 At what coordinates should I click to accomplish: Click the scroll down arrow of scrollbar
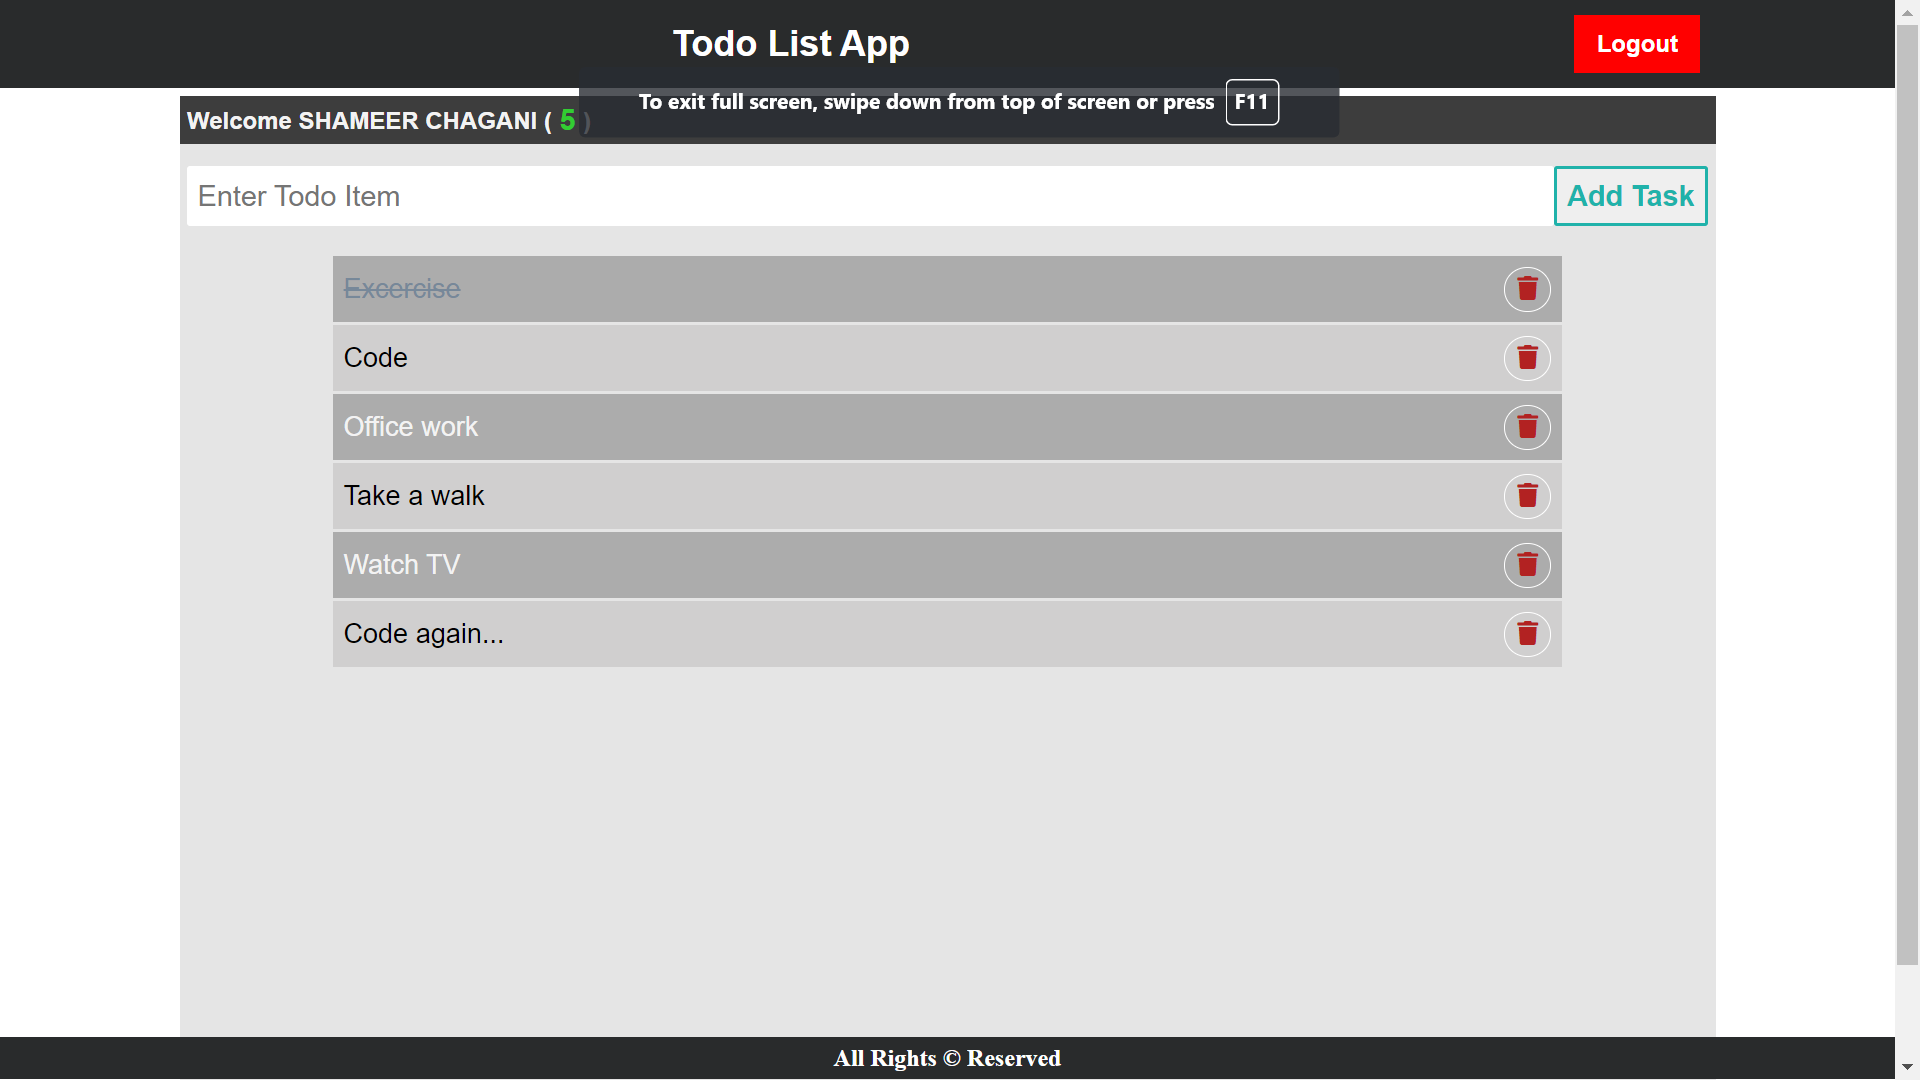[x=1907, y=1068]
